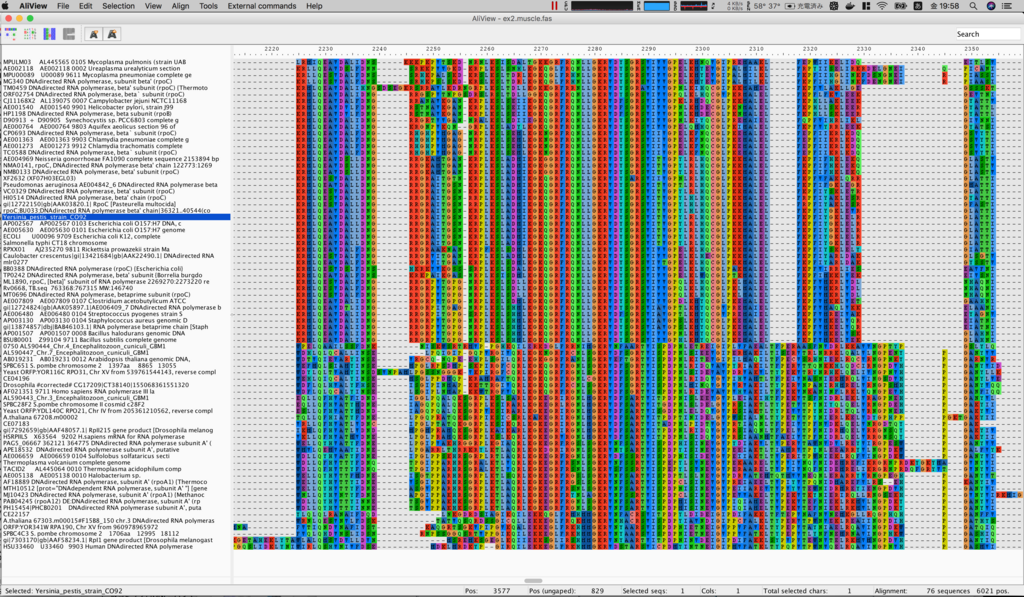Click the 2300 mark on the position ruler
1024x597 pixels.
pyautogui.click(x=702, y=49)
